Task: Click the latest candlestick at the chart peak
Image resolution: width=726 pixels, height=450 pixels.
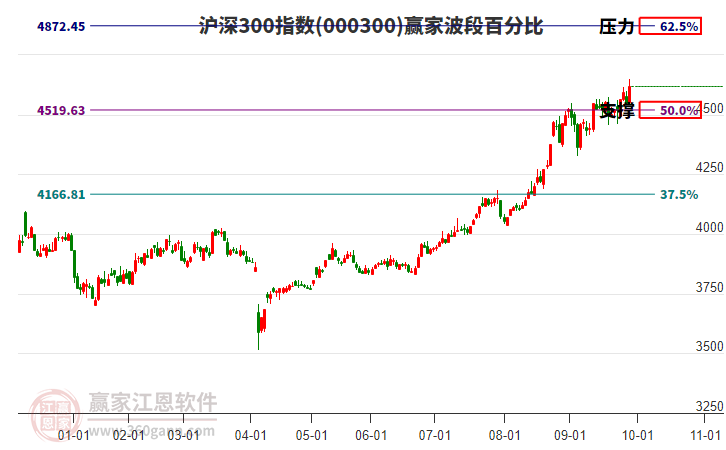Action: coord(629,93)
